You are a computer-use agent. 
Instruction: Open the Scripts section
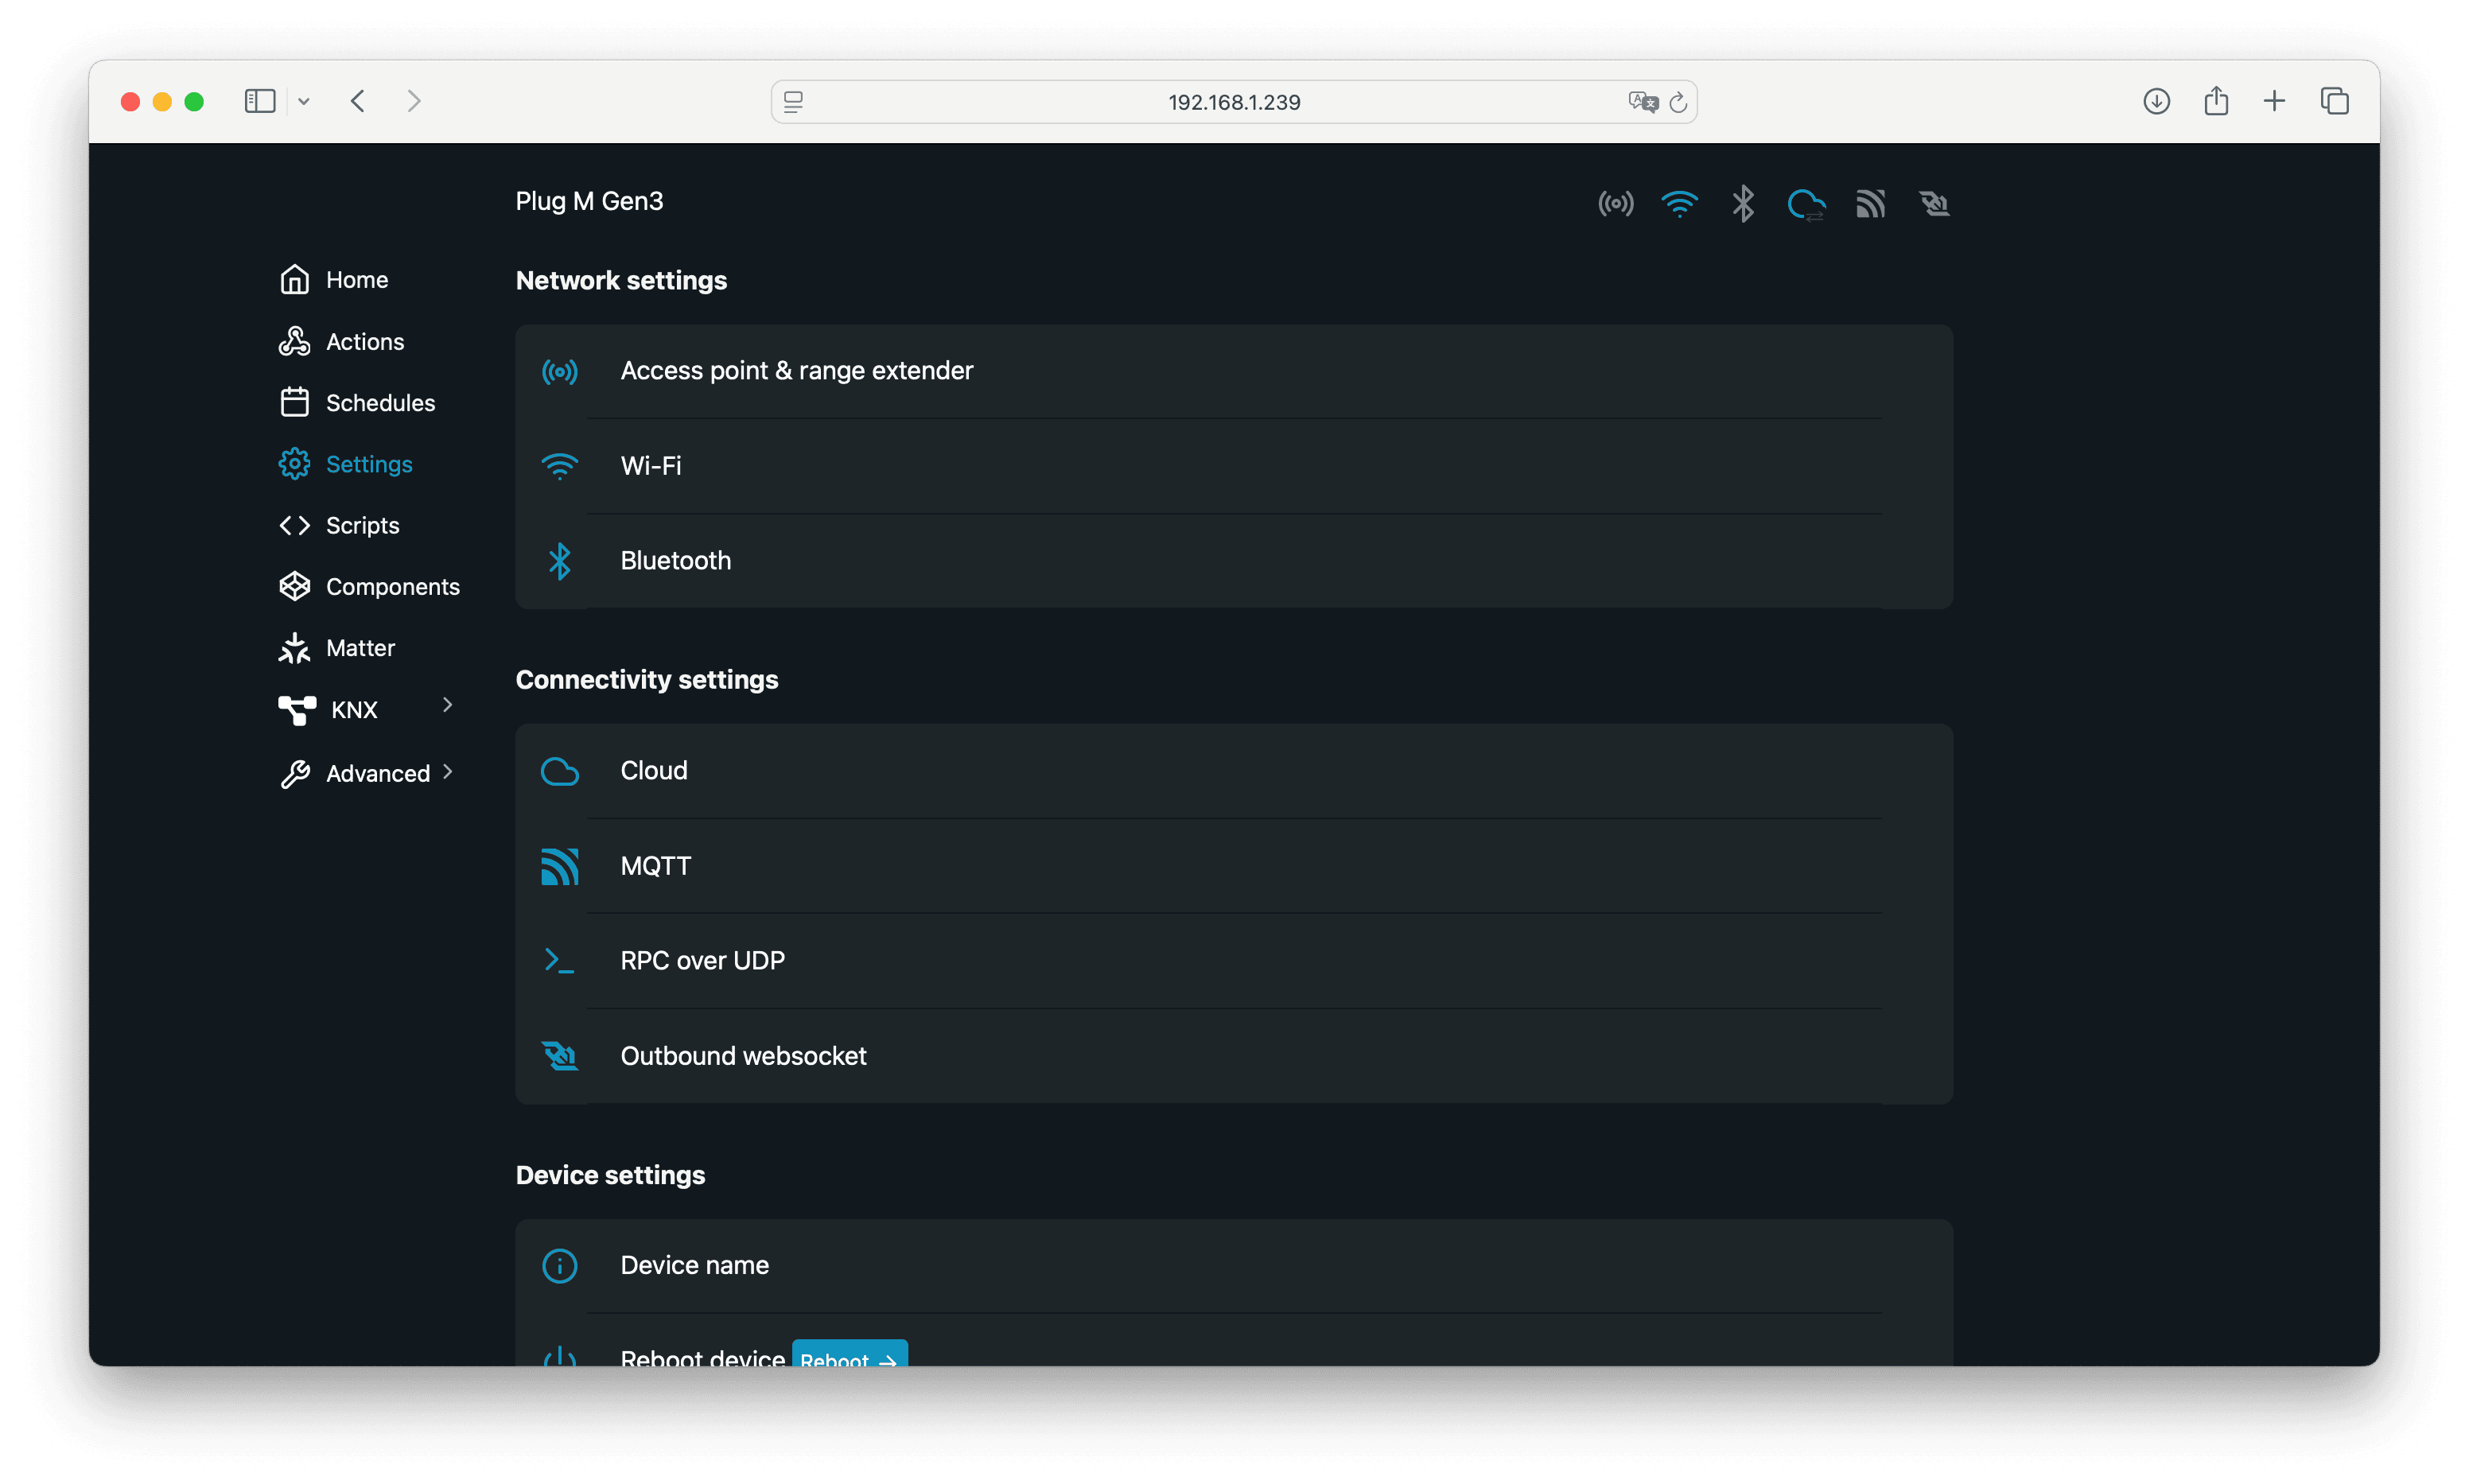[x=362, y=526]
